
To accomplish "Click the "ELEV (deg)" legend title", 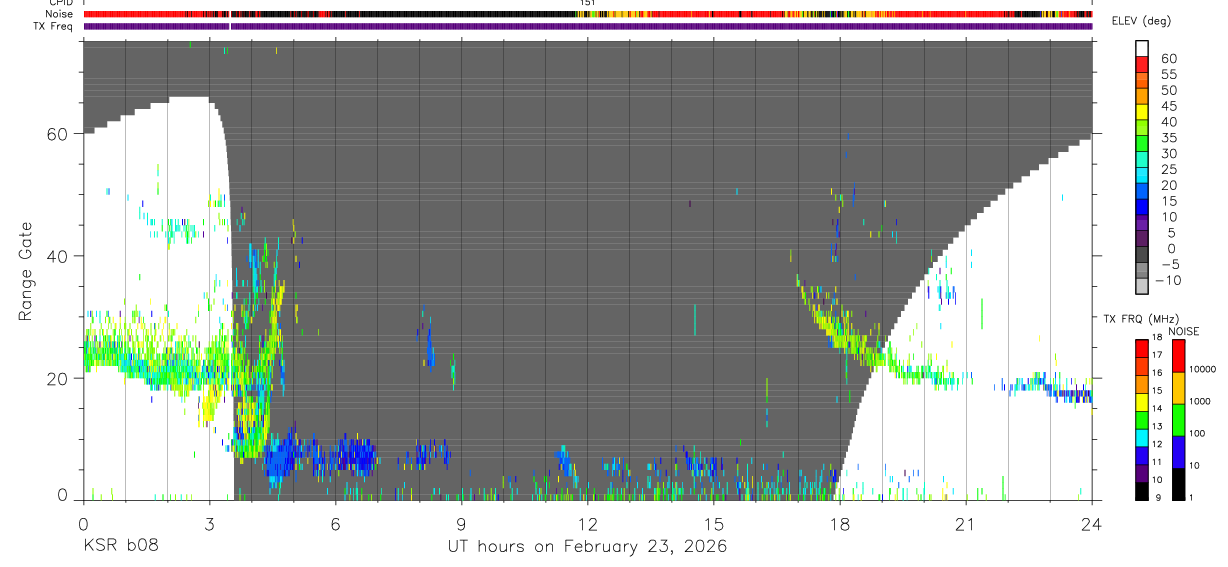I will pos(1141,21).
